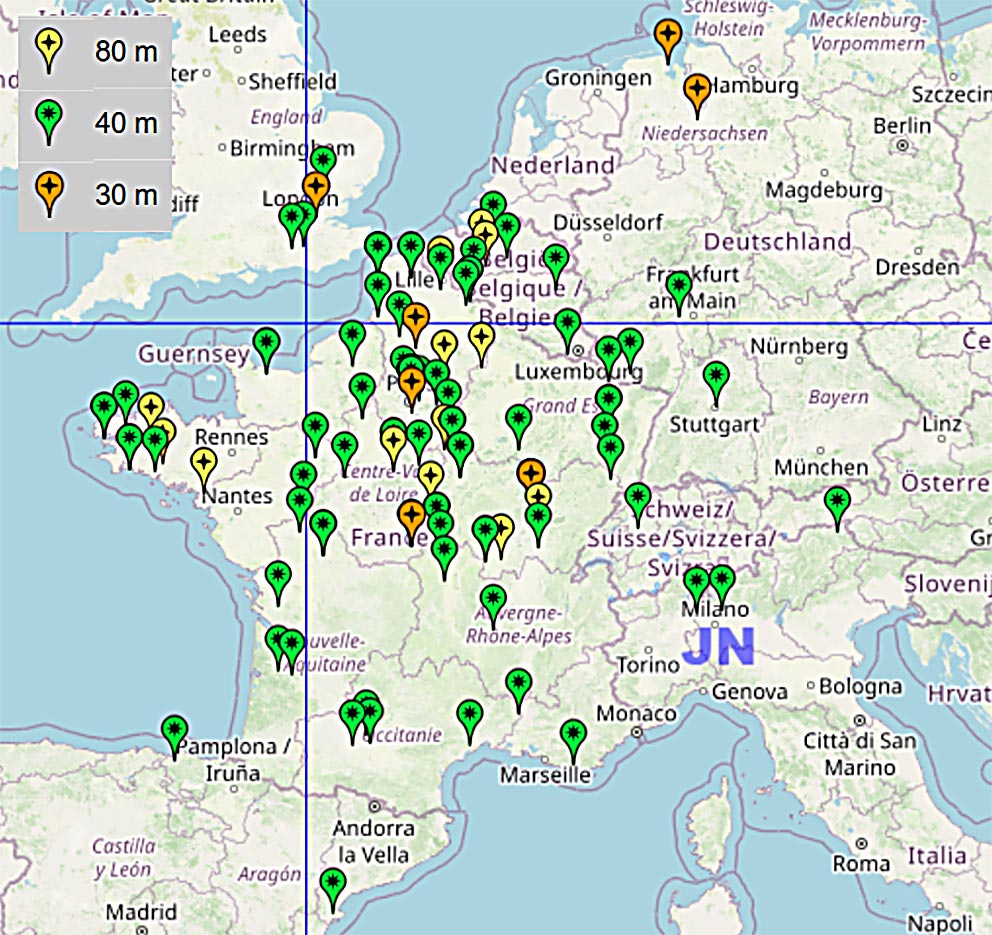Click the green 40 m legend icon
Viewport: 992px width, 935px height.
click(48, 119)
